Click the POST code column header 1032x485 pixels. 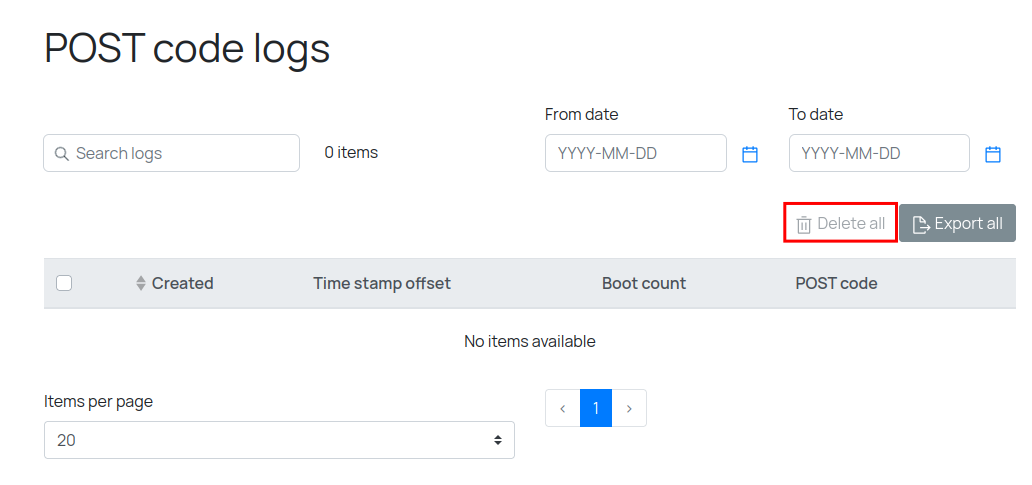pos(836,284)
